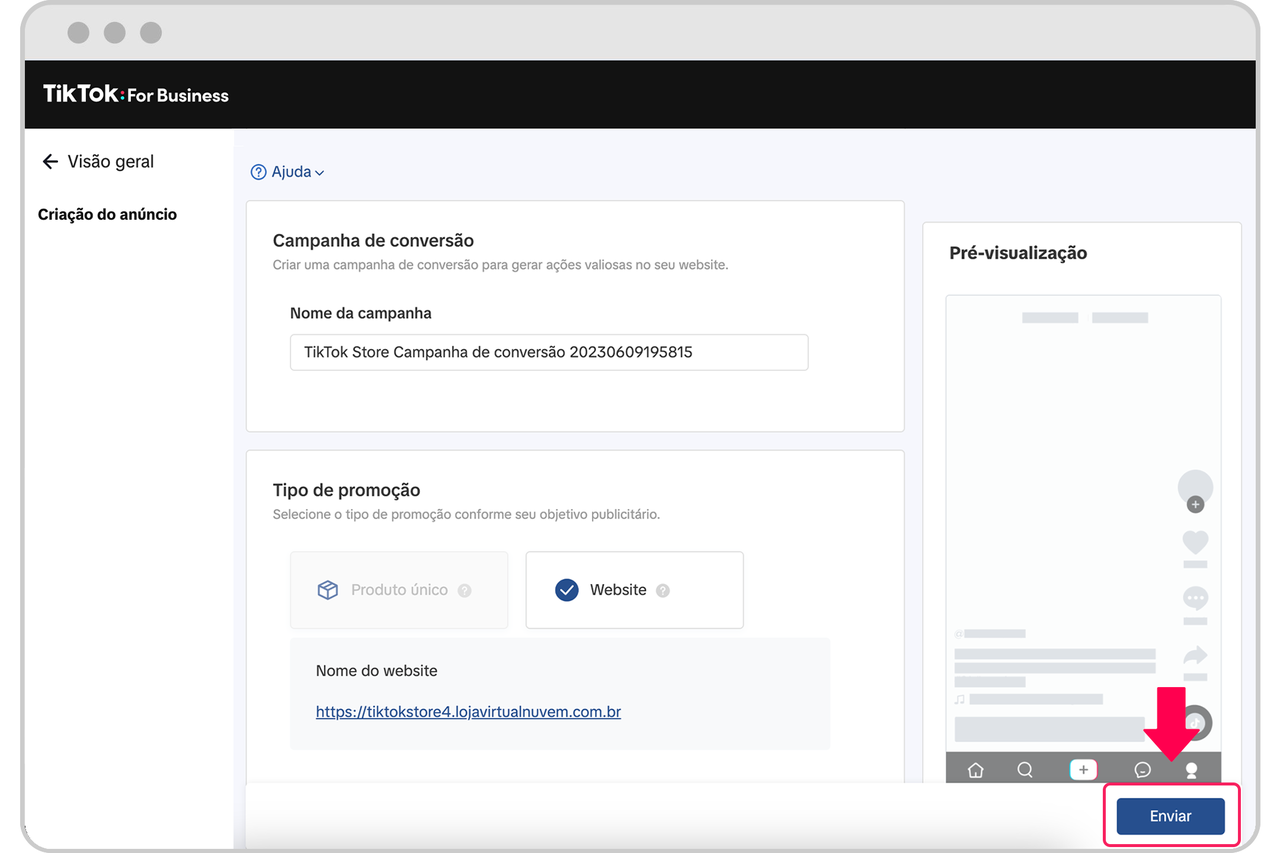Expand the Ajuda dropdown chevron
Screen dimensions: 1280x853
tap(320, 173)
